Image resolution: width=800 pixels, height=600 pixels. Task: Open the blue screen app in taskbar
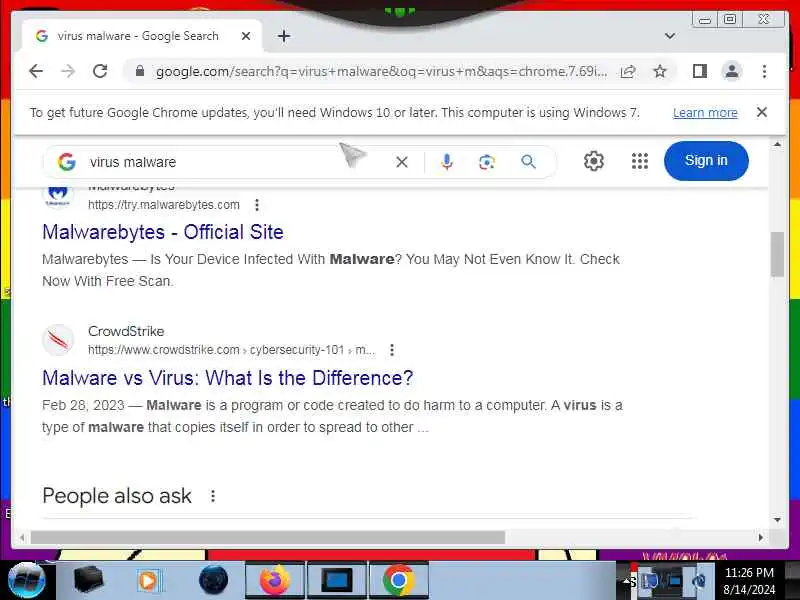[337, 581]
